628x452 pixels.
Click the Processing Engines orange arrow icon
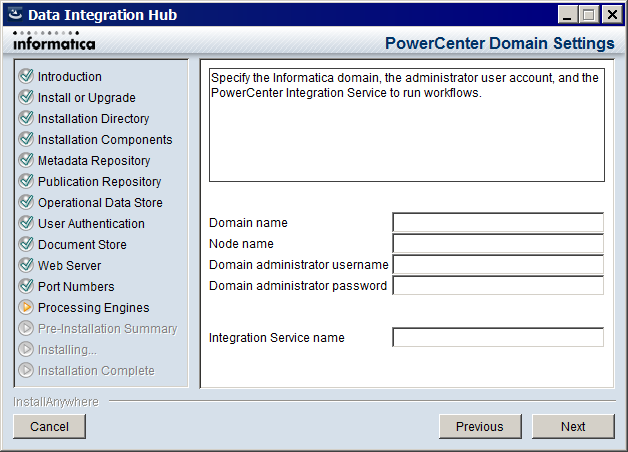(26, 307)
